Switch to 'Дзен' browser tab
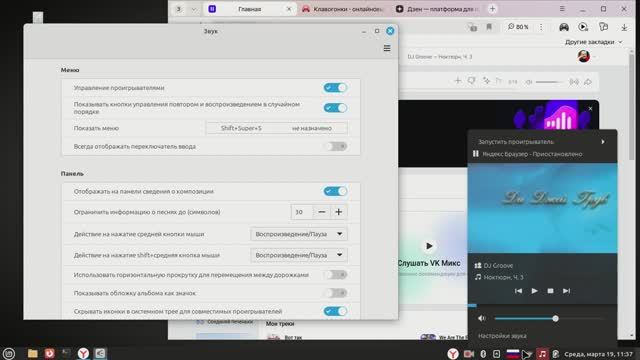This screenshot has height=360, width=640. pyautogui.click(x=438, y=9)
